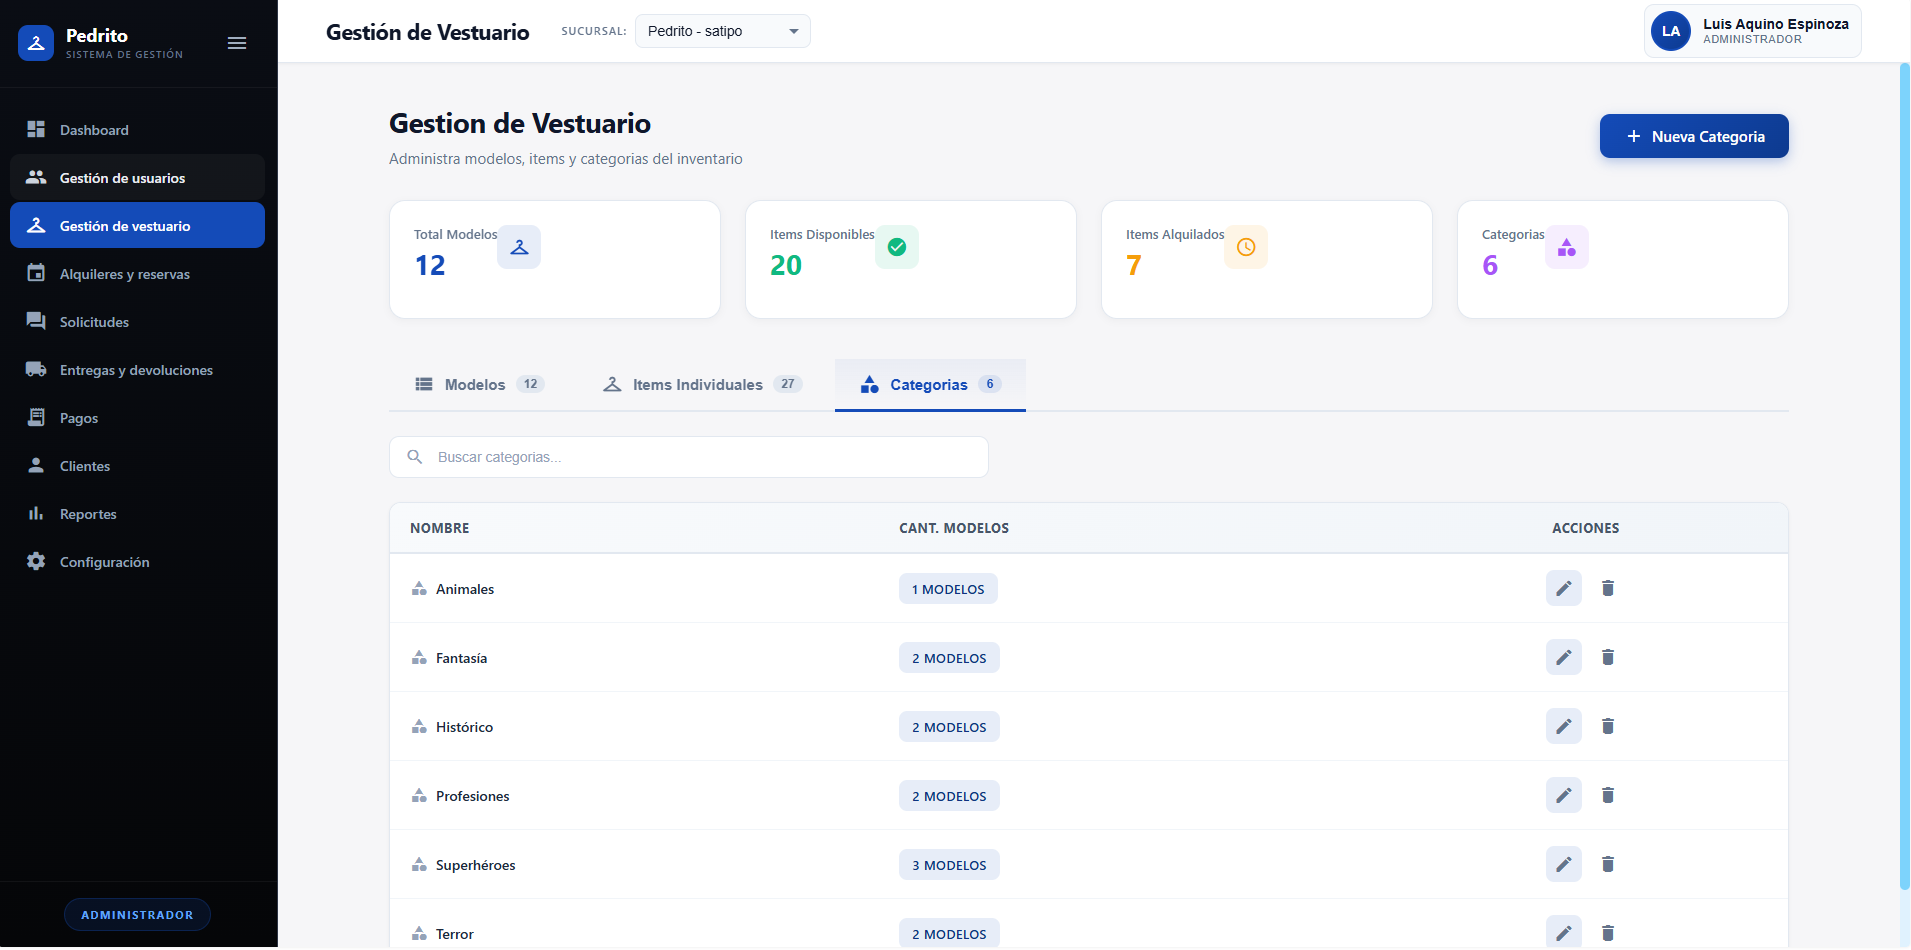This screenshot has width=1911, height=950.
Task: Click the page vertical scrollbar
Action: [1904, 475]
